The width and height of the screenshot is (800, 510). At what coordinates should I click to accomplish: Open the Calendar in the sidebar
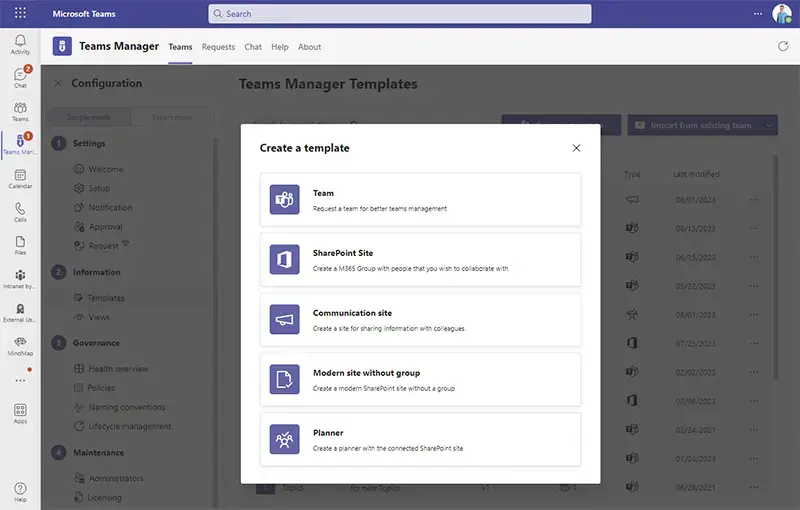tap(20, 179)
